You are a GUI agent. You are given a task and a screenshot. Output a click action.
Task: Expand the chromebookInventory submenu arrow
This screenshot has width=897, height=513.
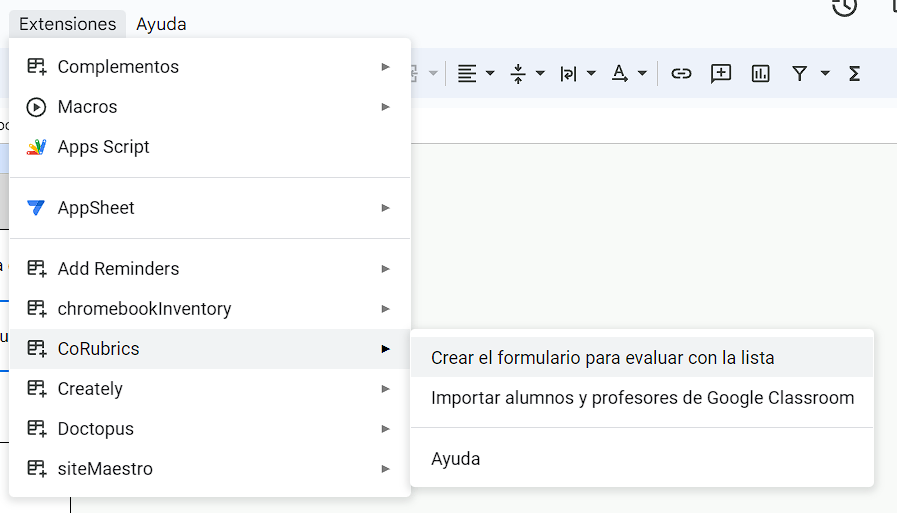click(386, 309)
